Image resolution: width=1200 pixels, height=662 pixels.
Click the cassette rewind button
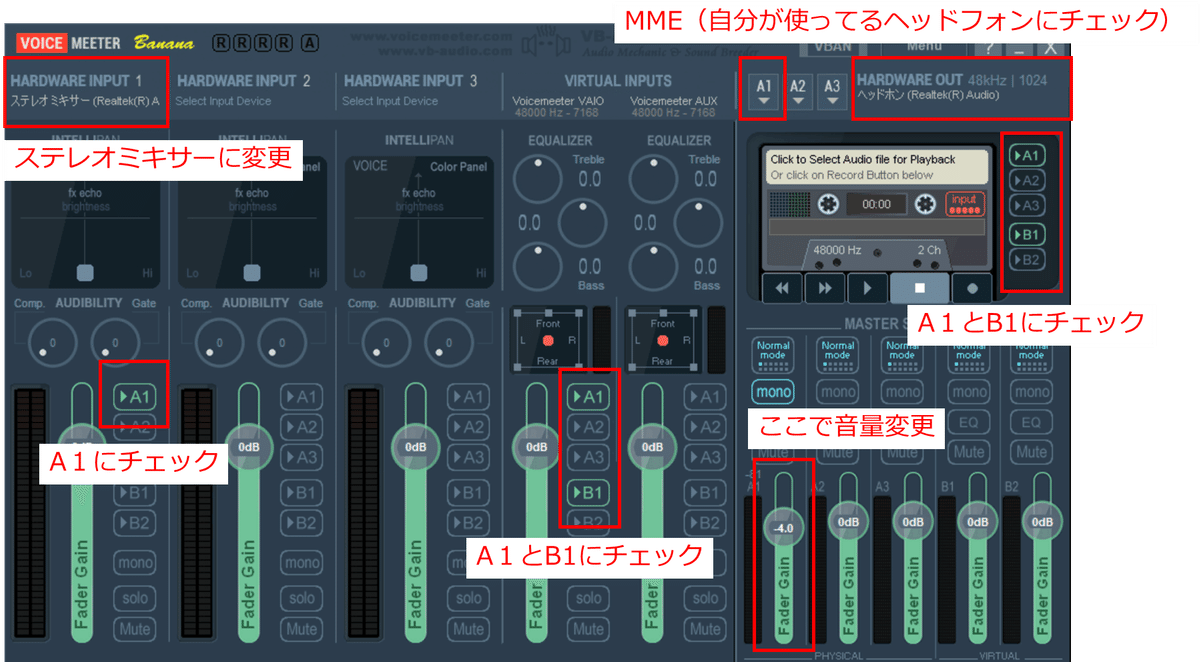click(782, 288)
